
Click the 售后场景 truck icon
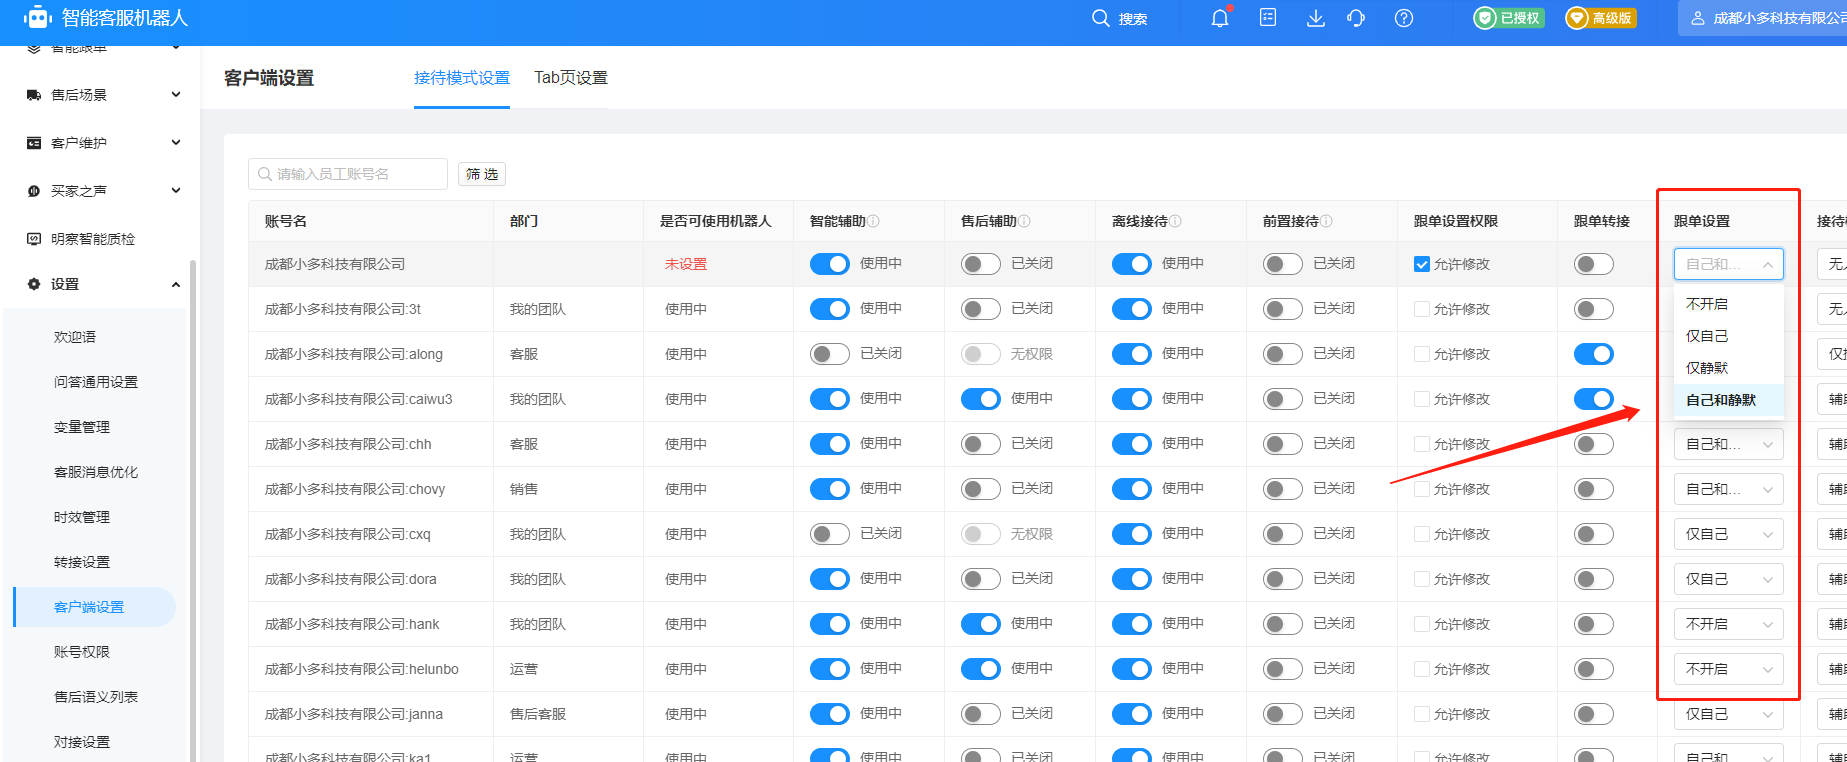click(34, 95)
